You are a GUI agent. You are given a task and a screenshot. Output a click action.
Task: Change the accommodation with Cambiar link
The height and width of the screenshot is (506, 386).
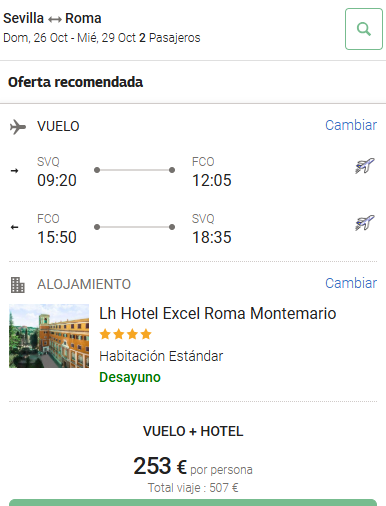click(351, 283)
